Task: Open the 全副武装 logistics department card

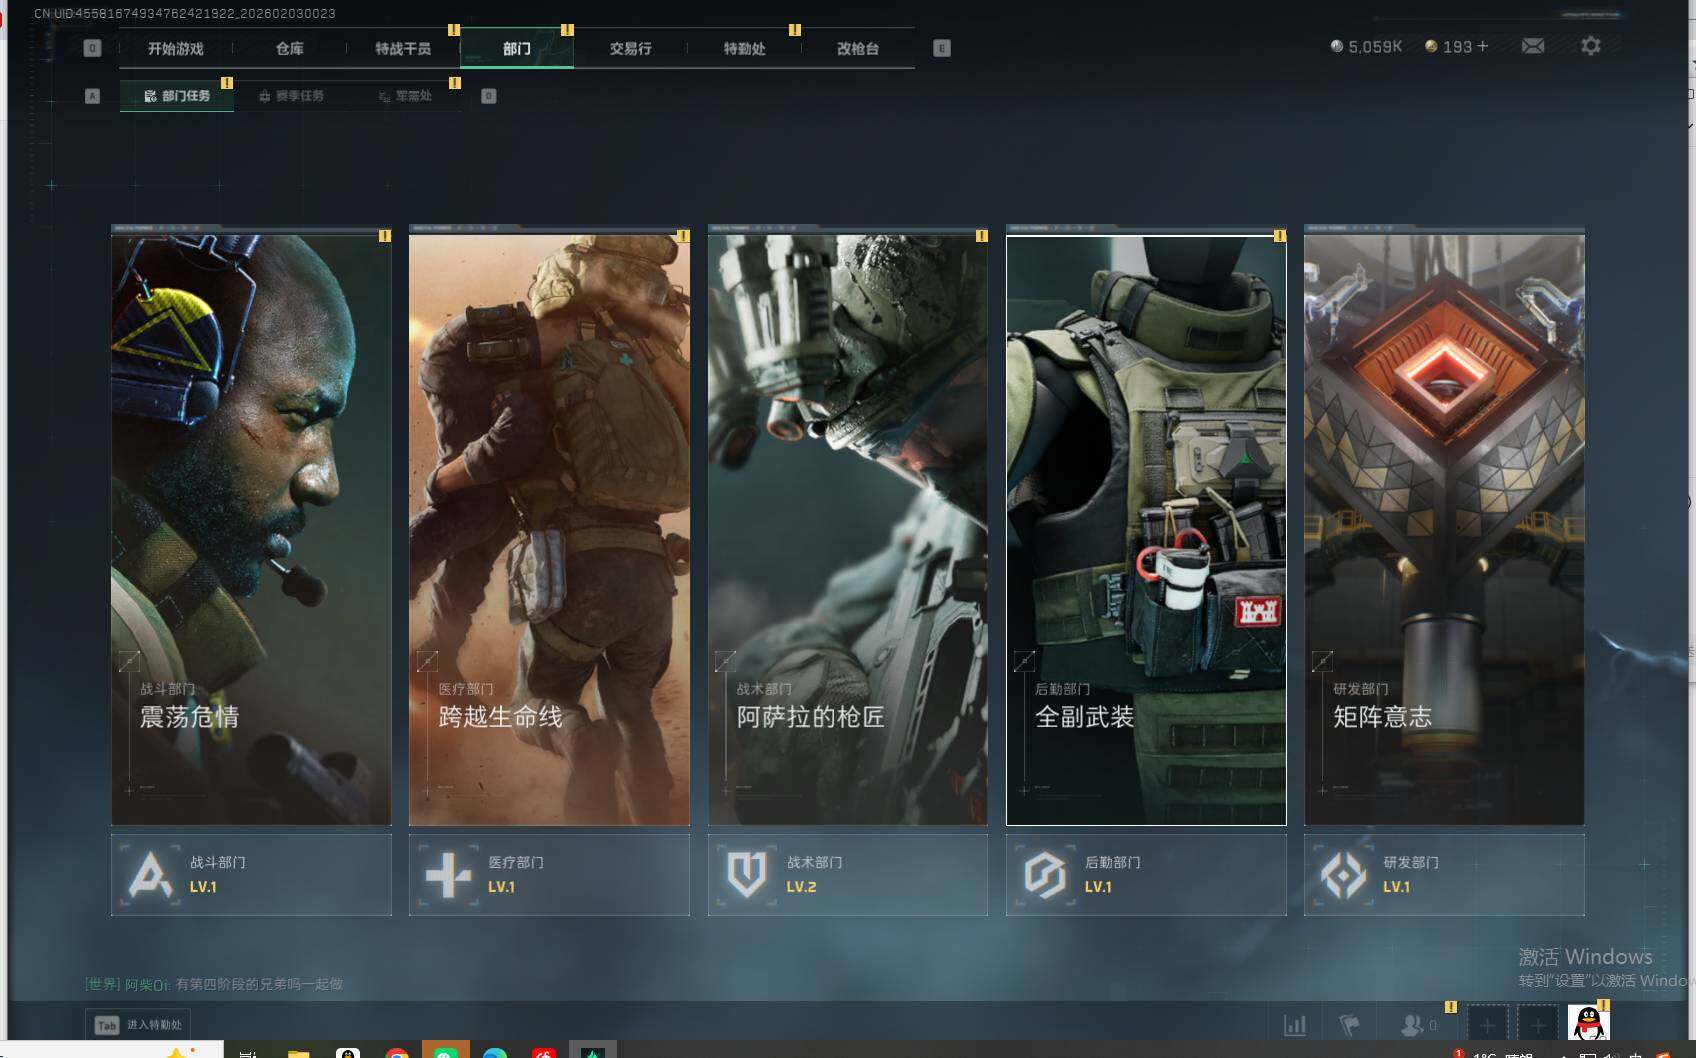Action: [x=1146, y=530]
